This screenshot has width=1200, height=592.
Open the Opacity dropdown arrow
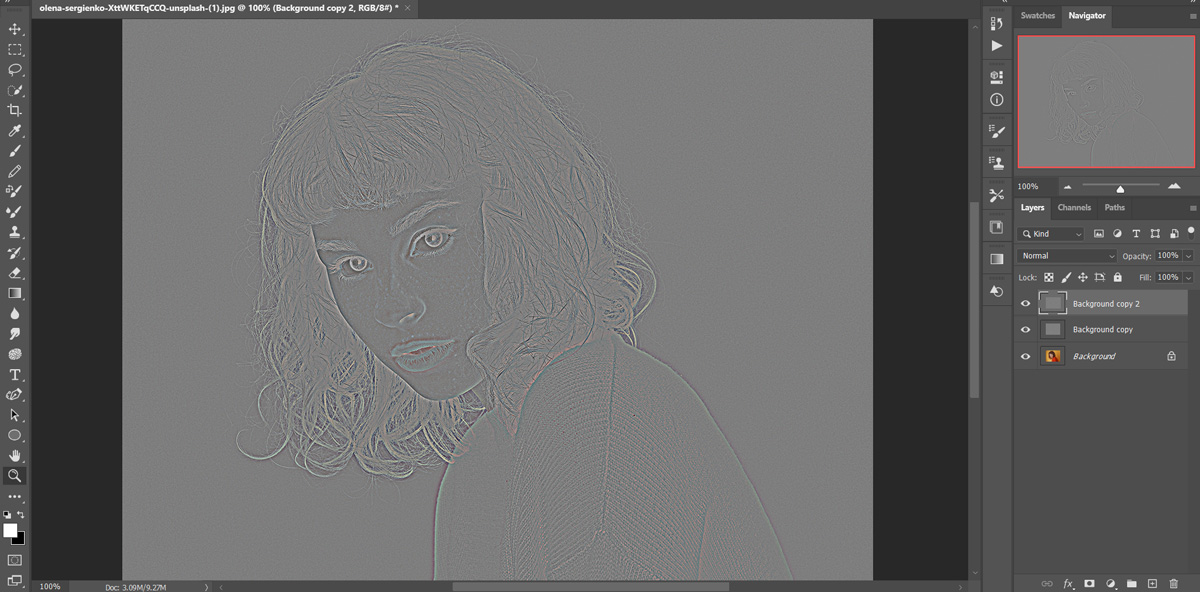[x=1190, y=255]
